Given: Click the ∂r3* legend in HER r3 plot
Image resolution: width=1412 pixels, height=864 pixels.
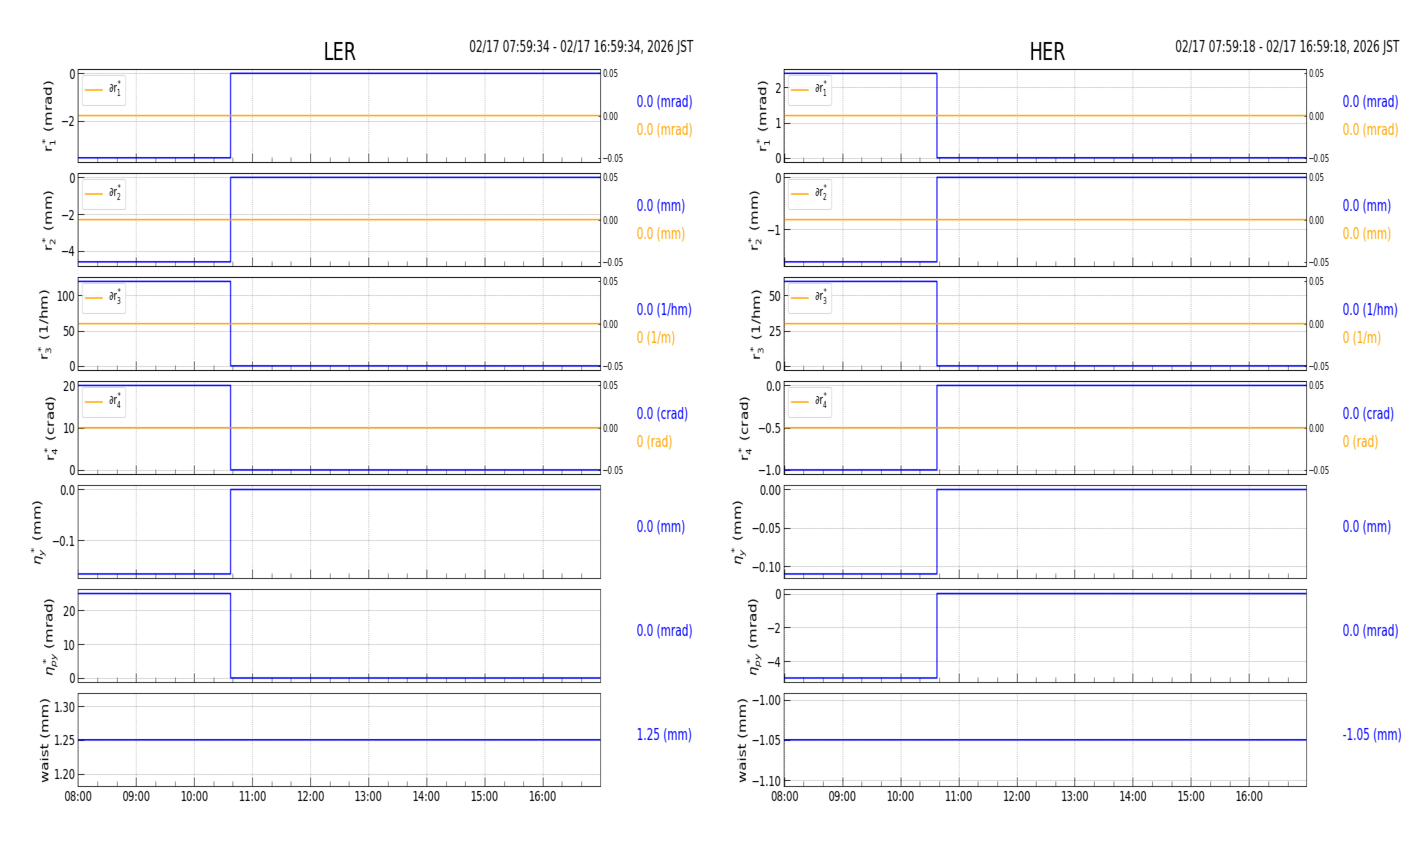Looking at the screenshot, I should 809,298.
